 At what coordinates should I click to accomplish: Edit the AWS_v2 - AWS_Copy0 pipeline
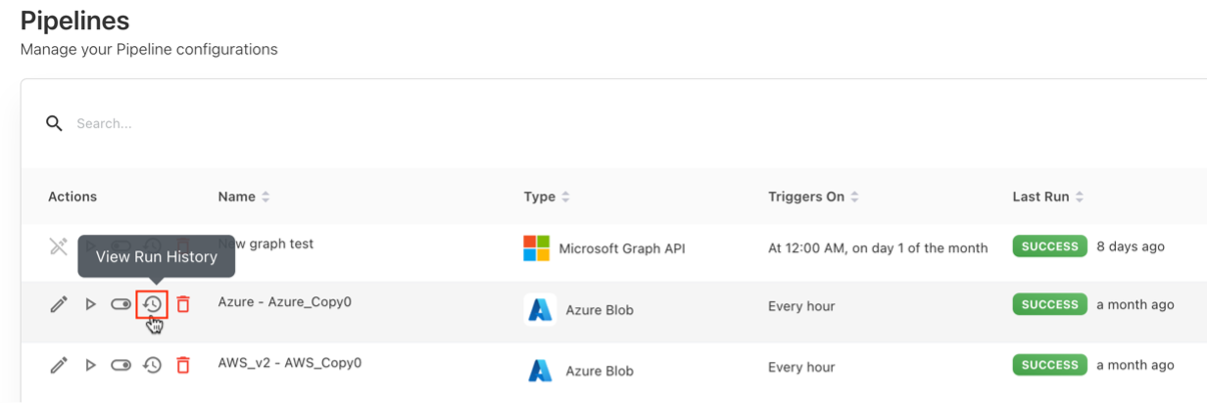click(59, 365)
